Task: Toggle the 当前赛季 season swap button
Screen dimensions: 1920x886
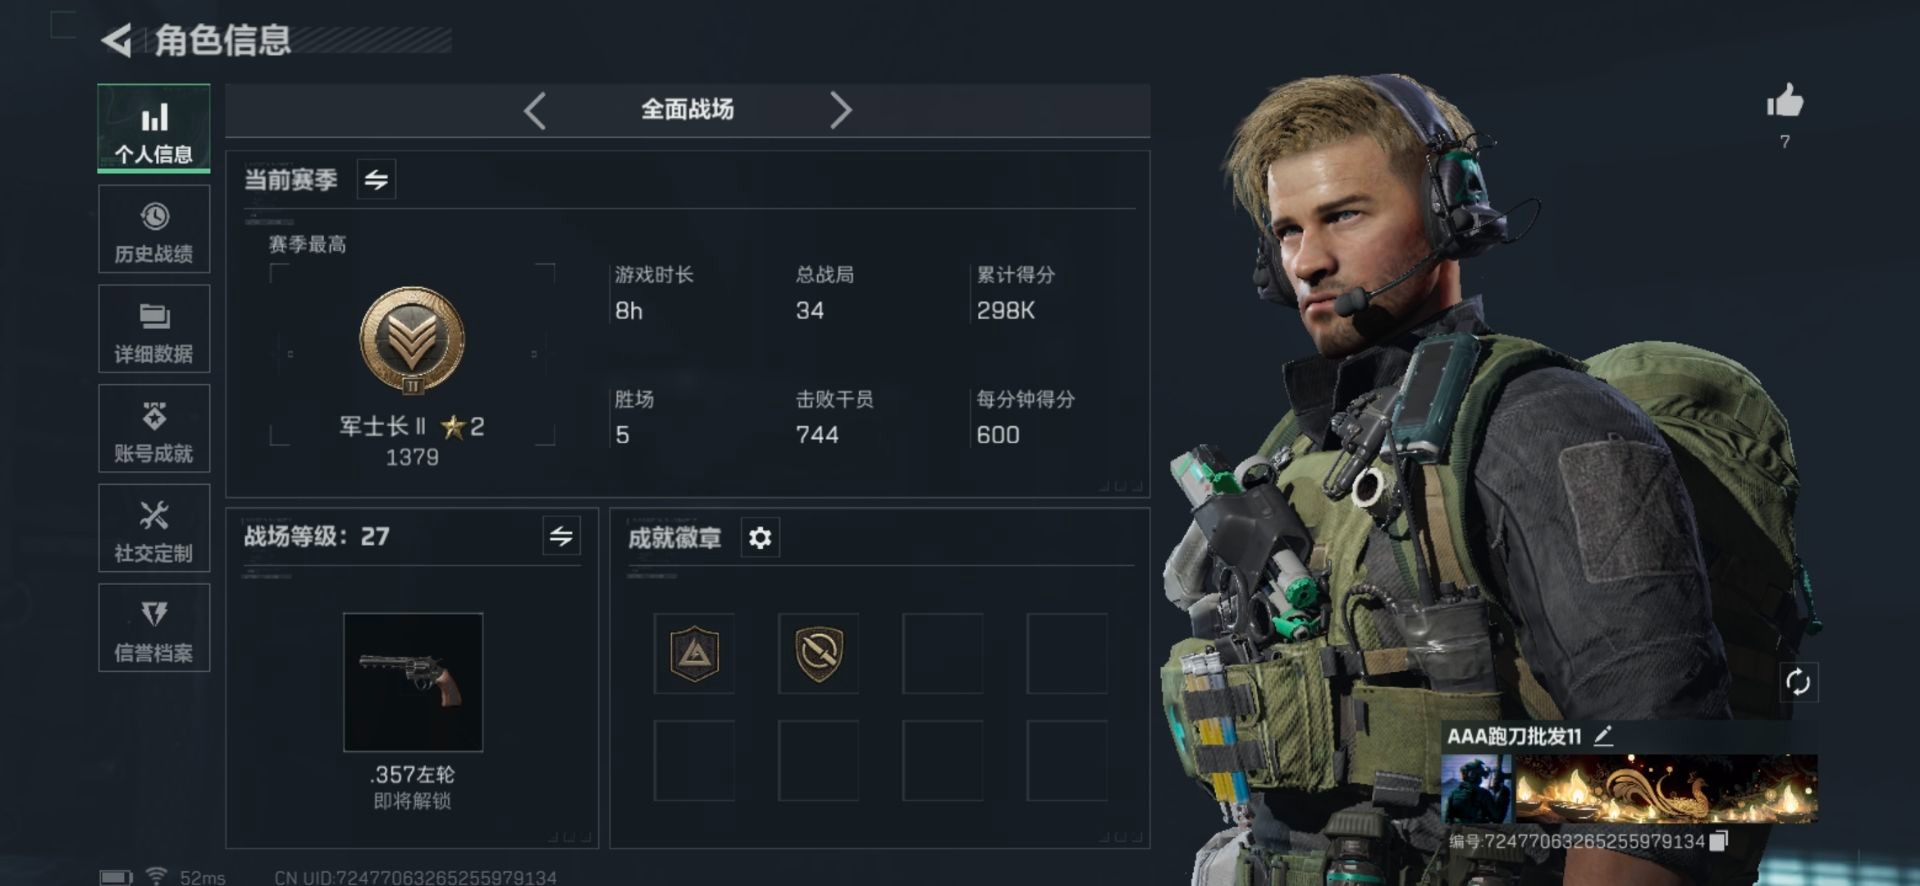Action: coord(376,179)
